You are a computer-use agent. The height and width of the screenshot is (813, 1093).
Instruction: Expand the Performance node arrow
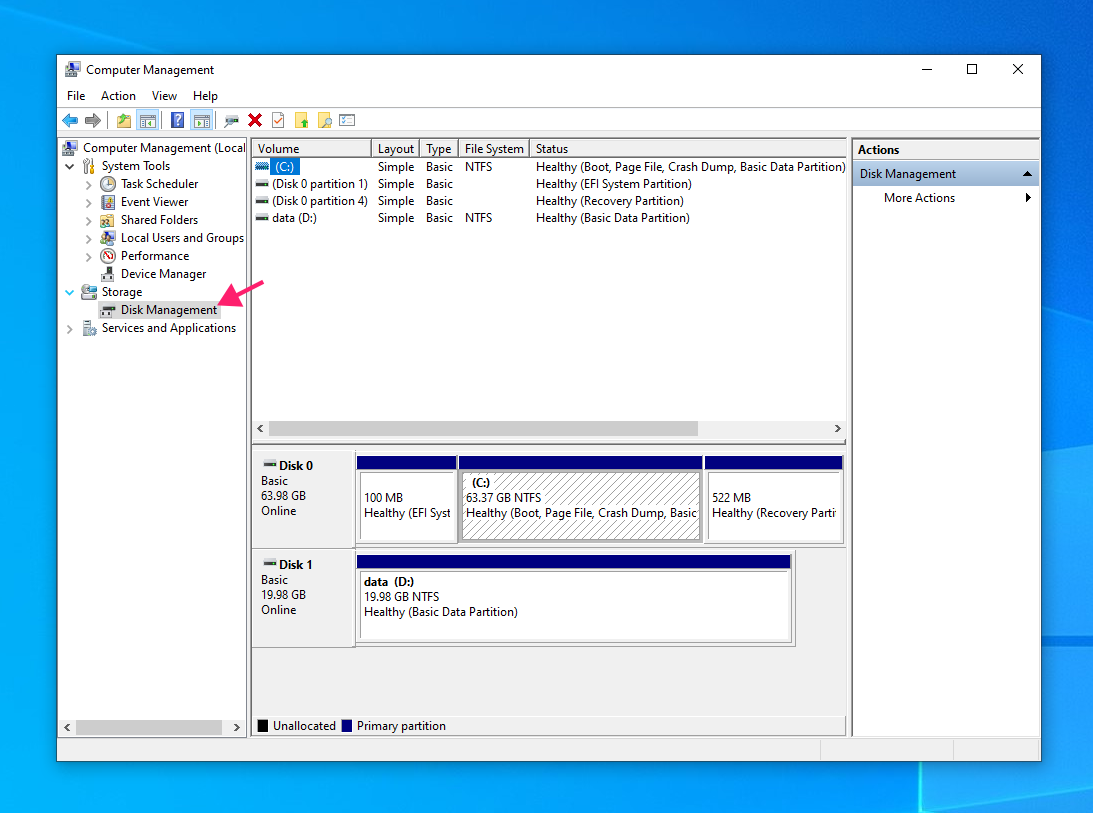89,257
